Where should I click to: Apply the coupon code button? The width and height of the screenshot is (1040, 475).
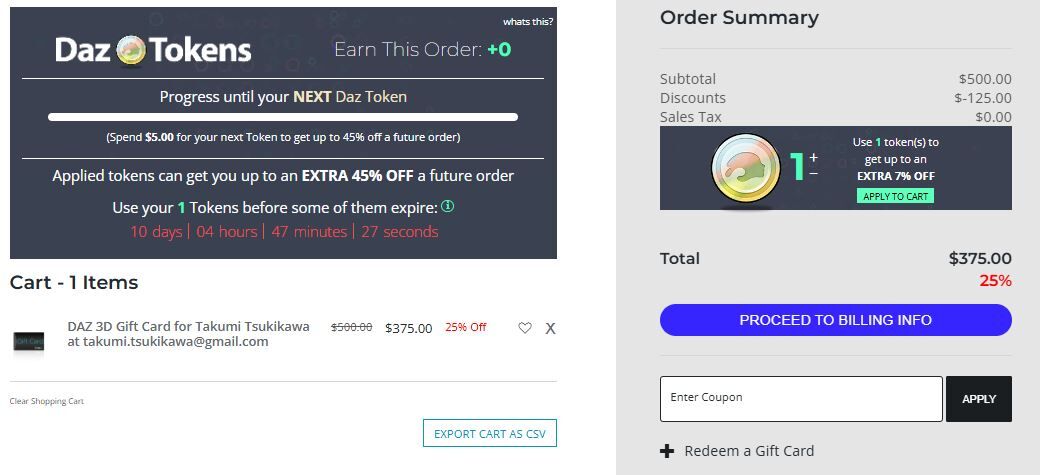(979, 399)
